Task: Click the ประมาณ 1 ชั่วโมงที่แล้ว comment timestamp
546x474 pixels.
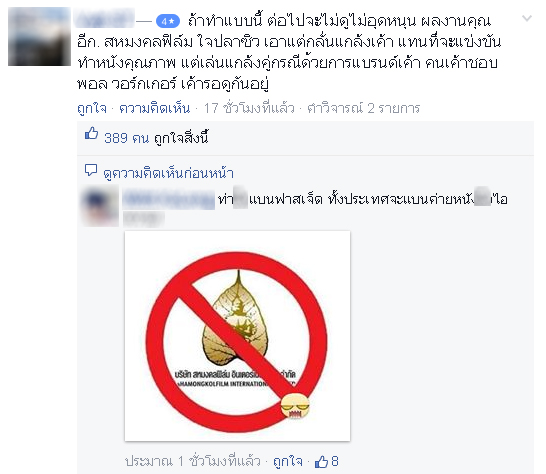Action: (x=193, y=461)
